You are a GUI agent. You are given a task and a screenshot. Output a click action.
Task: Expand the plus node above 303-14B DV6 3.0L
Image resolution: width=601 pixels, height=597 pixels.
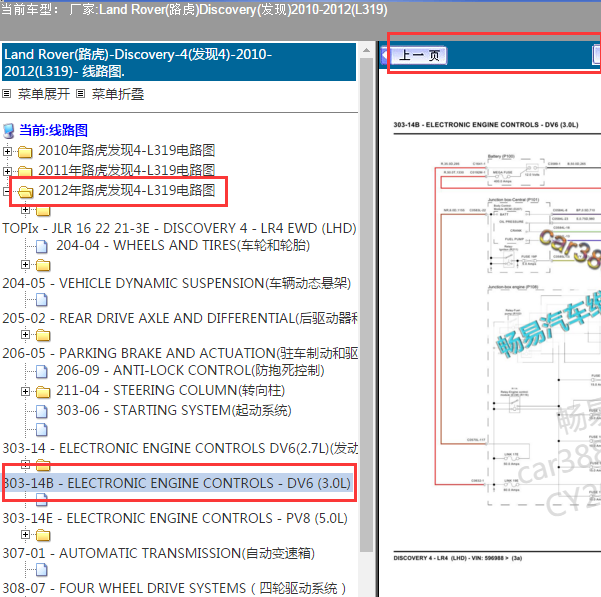[25, 464]
